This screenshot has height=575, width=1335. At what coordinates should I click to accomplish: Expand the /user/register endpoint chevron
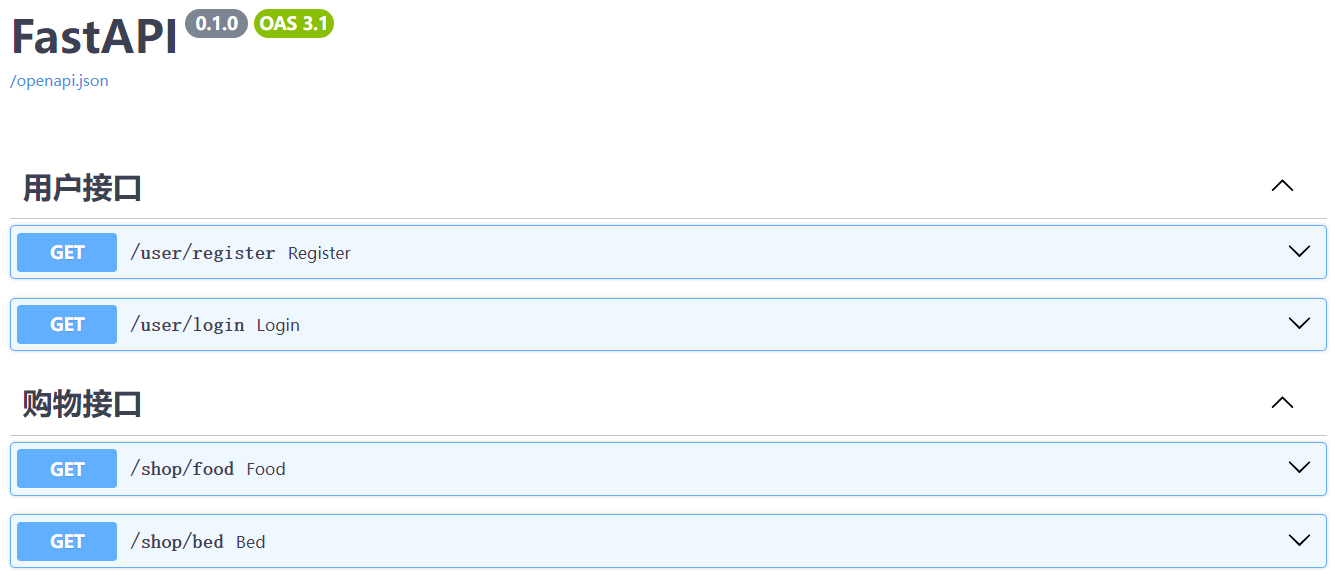(x=1299, y=251)
